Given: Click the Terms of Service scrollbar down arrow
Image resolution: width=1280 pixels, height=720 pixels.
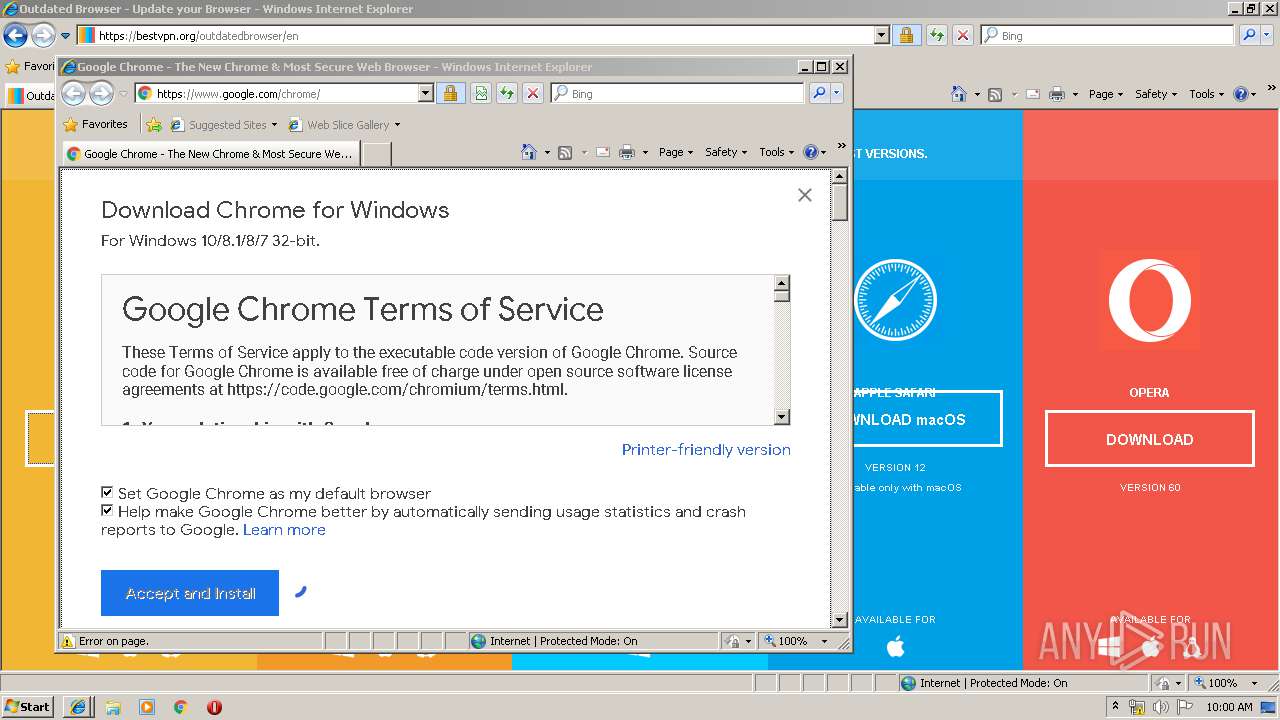Looking at the screenshot, I should click(782, 417).
